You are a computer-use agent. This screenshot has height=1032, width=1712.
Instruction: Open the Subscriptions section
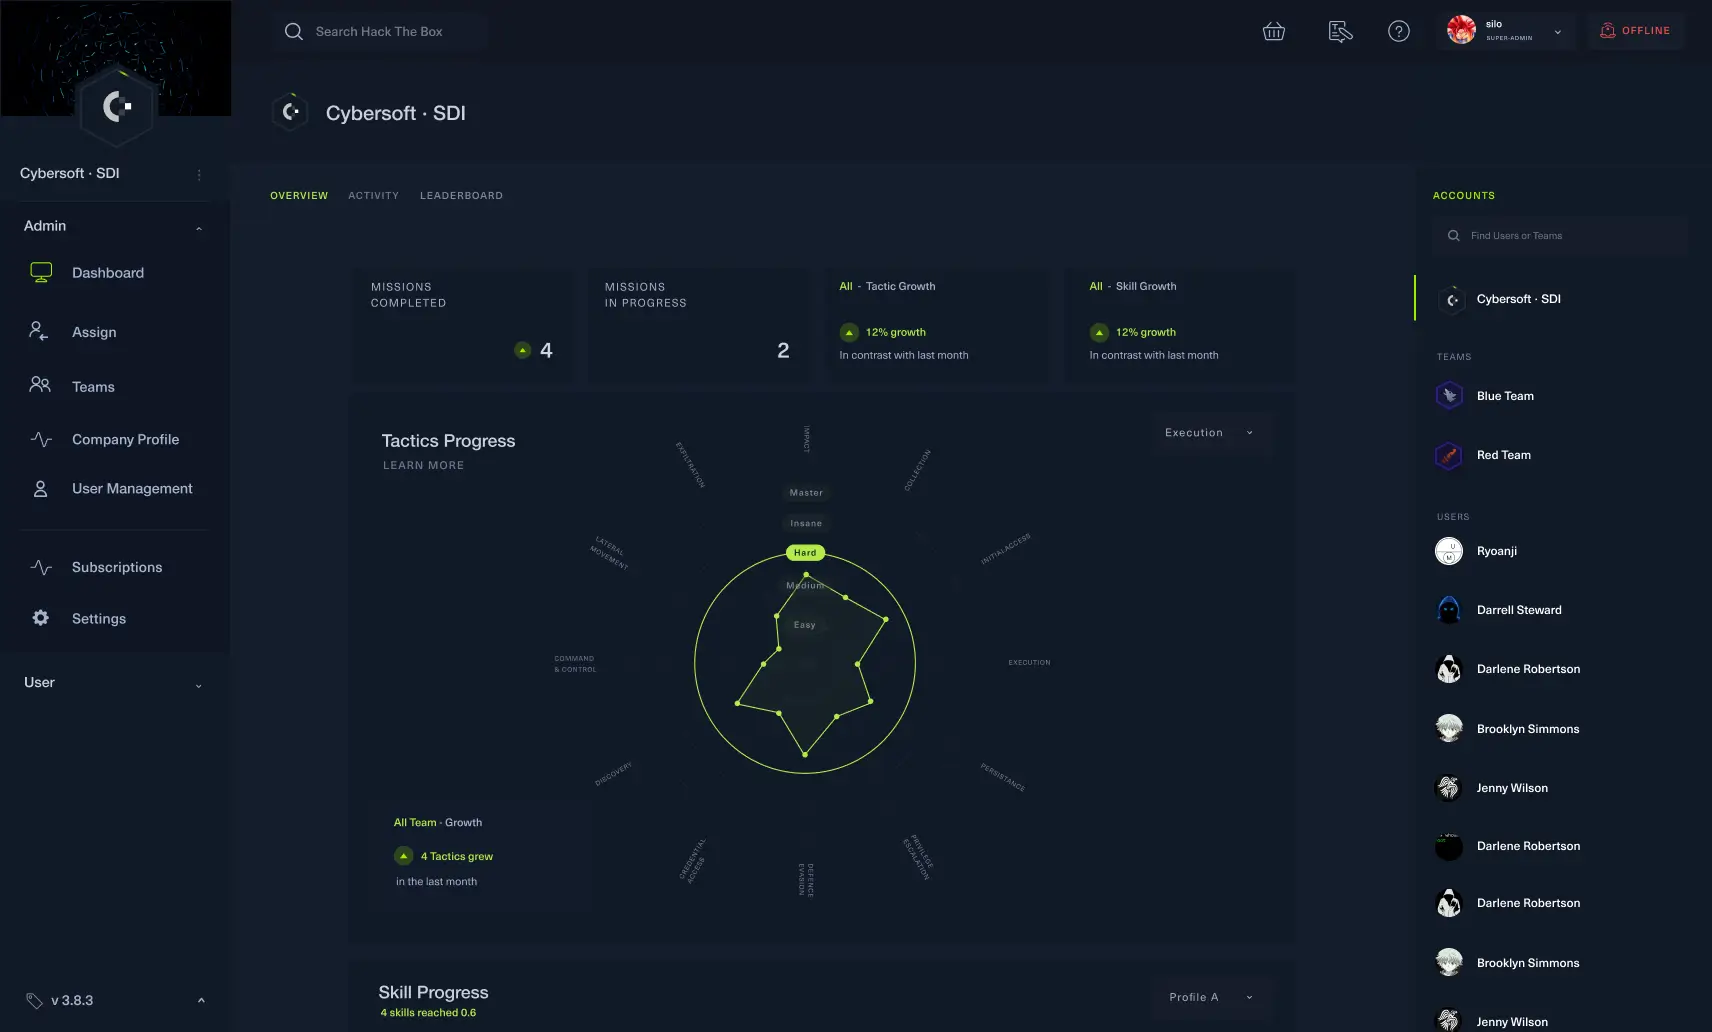coord(116,567)
